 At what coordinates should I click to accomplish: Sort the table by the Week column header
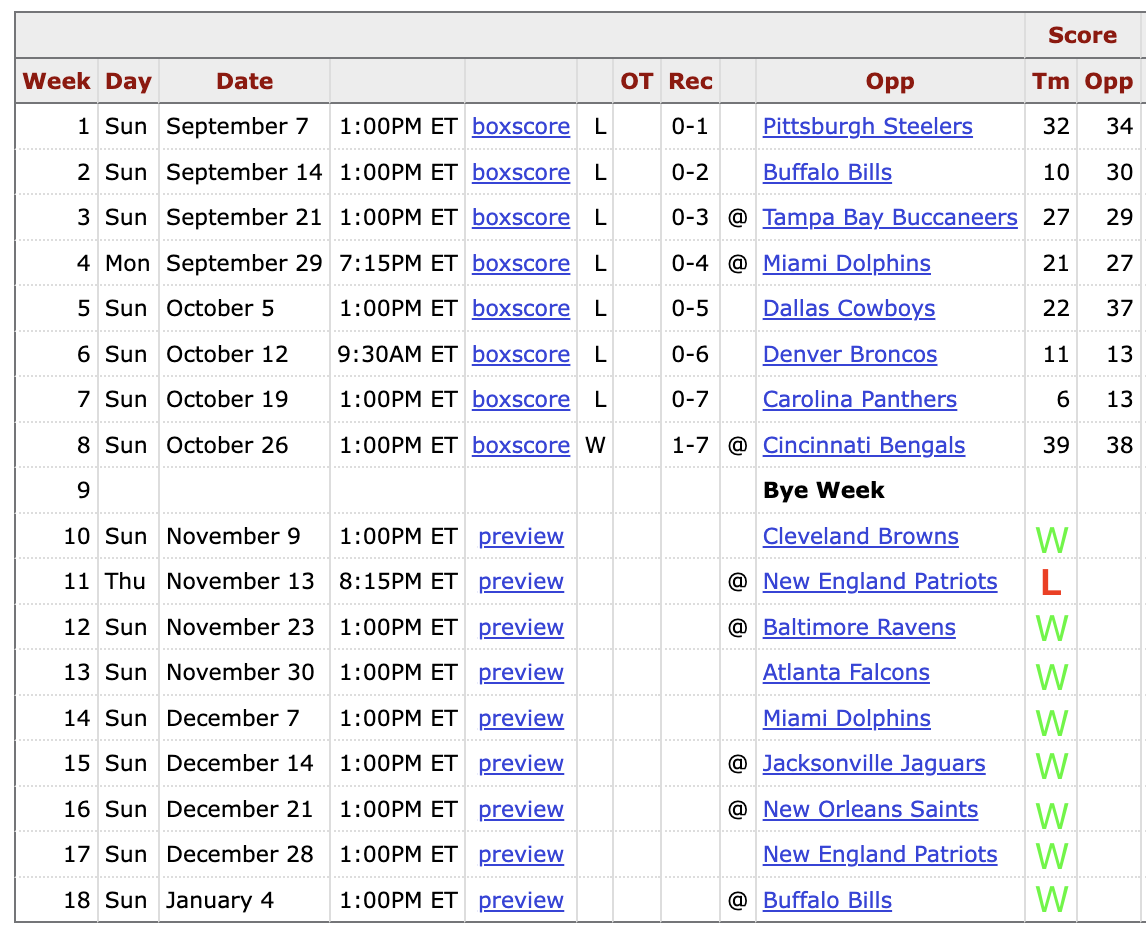(57, 82)
